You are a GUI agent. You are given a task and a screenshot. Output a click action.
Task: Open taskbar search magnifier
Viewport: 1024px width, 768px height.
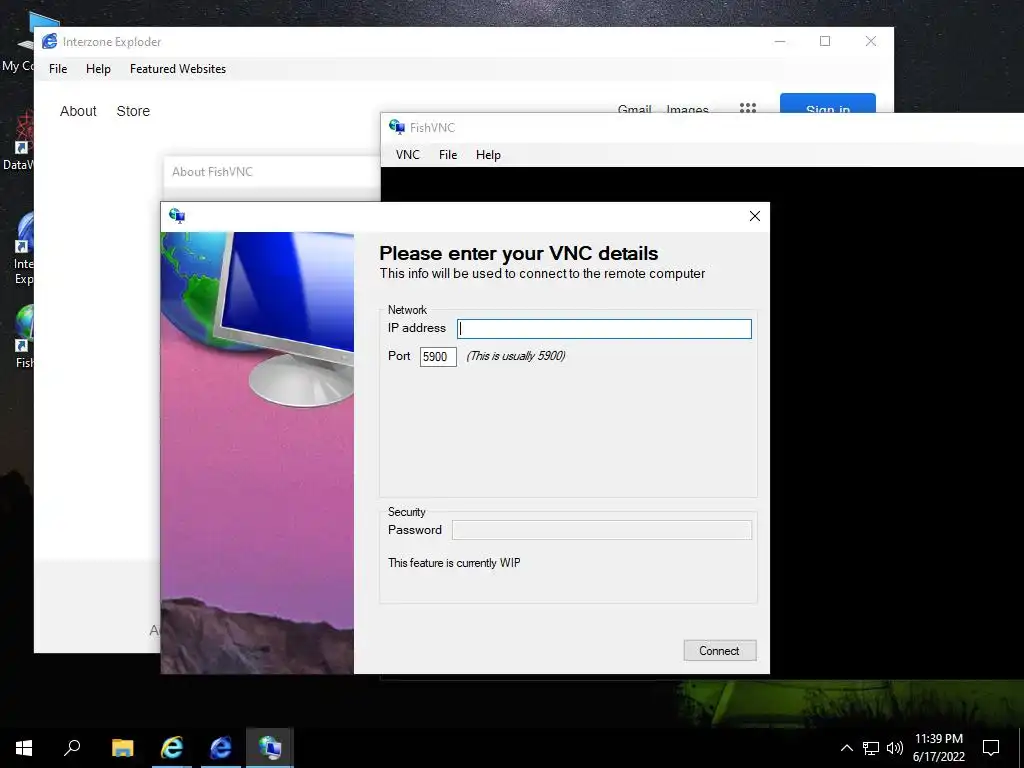pyautogui.click(x=72, y=748)
